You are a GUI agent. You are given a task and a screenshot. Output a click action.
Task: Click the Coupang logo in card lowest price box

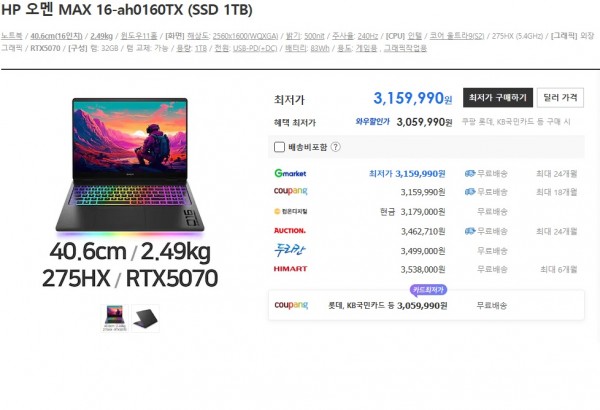(x=291, y=305)
